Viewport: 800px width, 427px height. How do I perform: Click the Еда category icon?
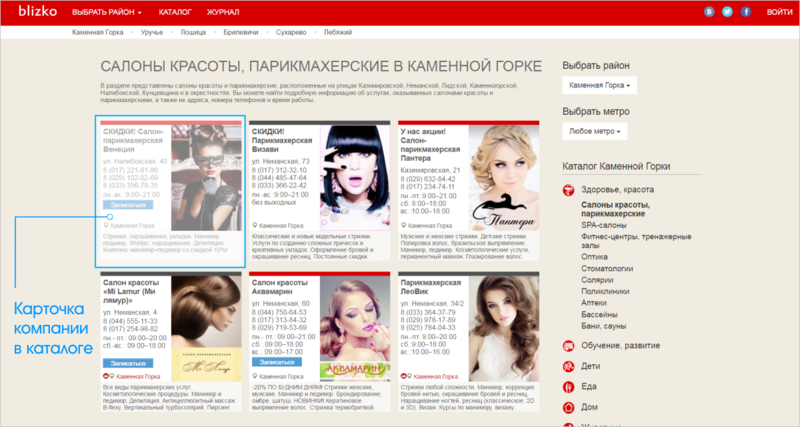click(569, 387)
